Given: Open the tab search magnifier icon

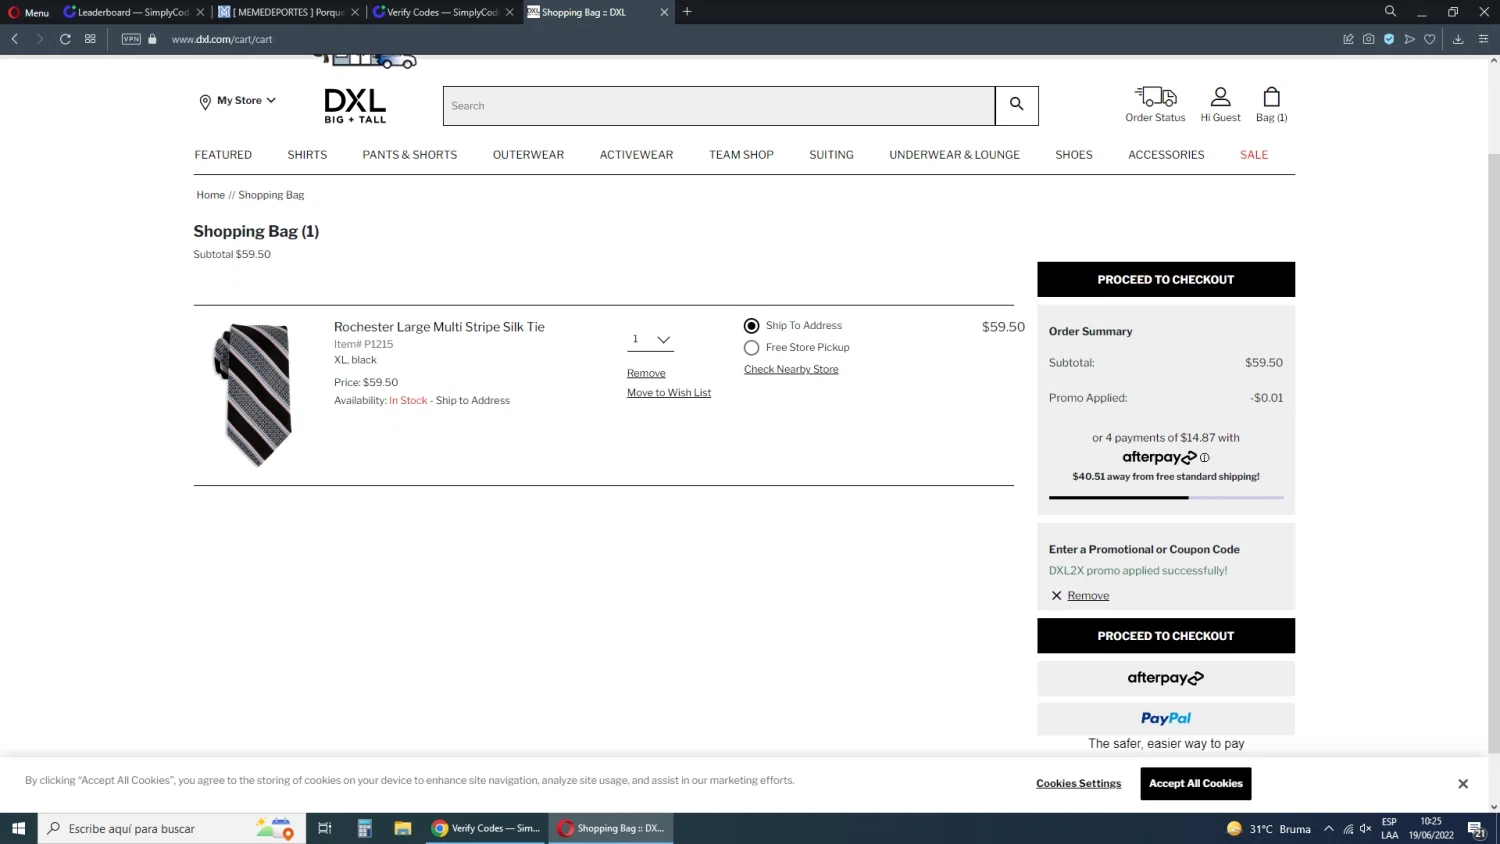Looking at the screenshot, I should (1390, 11).
